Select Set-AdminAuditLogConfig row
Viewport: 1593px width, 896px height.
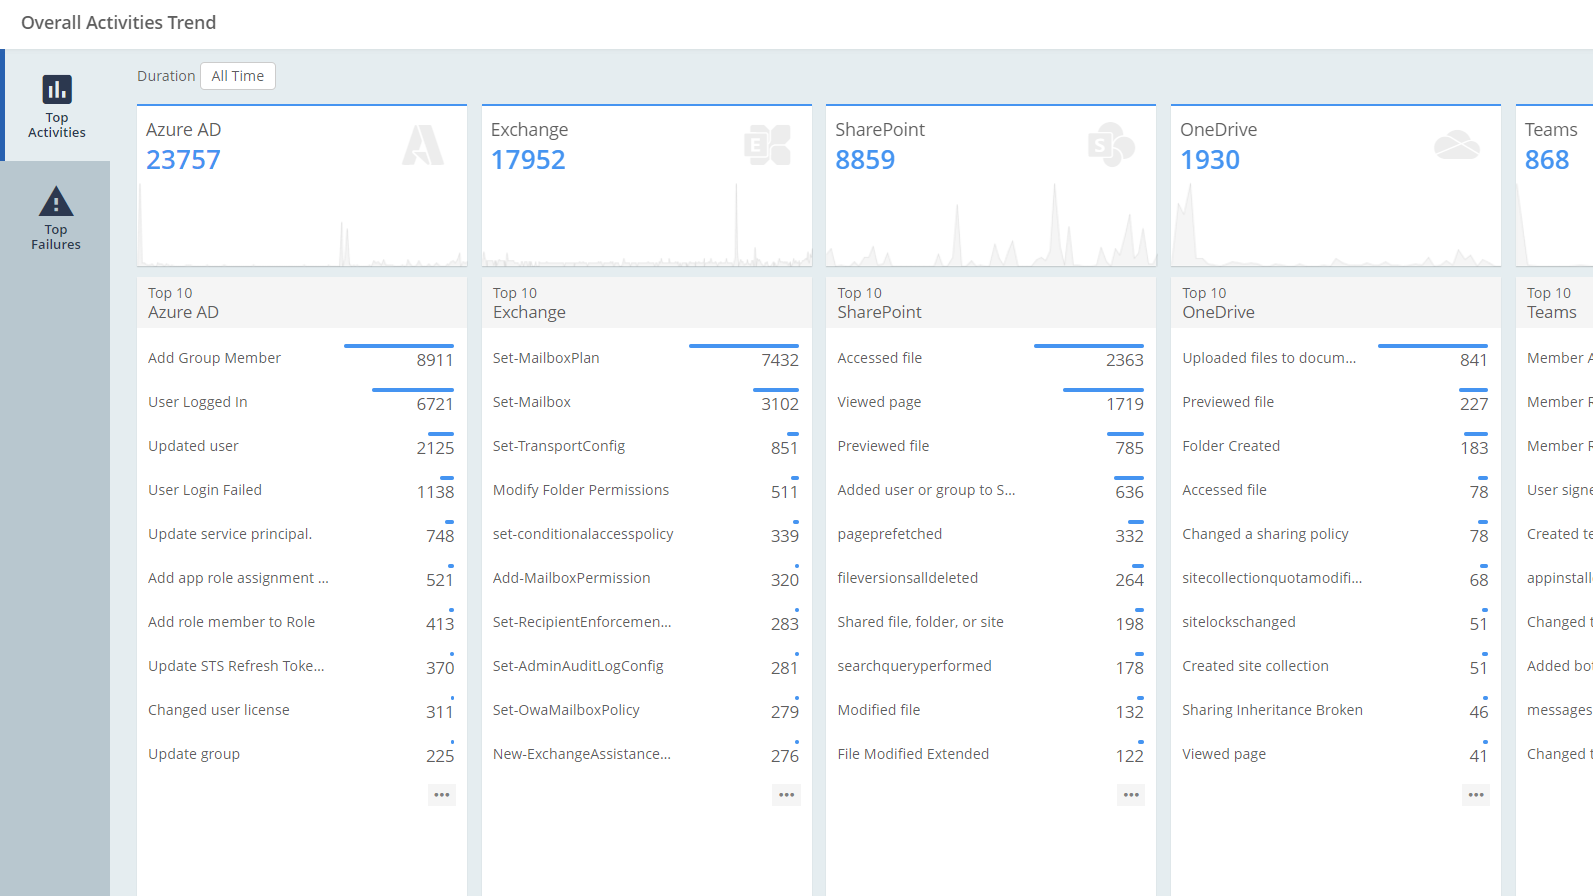646,666
